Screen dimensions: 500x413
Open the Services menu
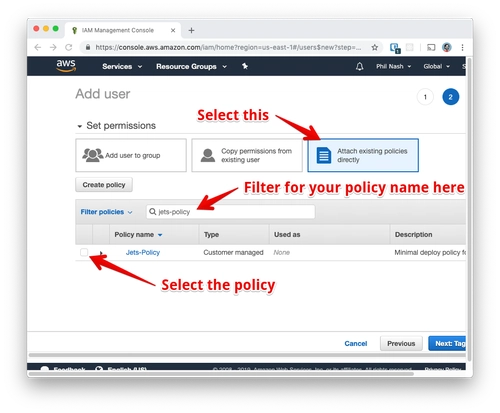pyautogui.click(x=122, y=66)
